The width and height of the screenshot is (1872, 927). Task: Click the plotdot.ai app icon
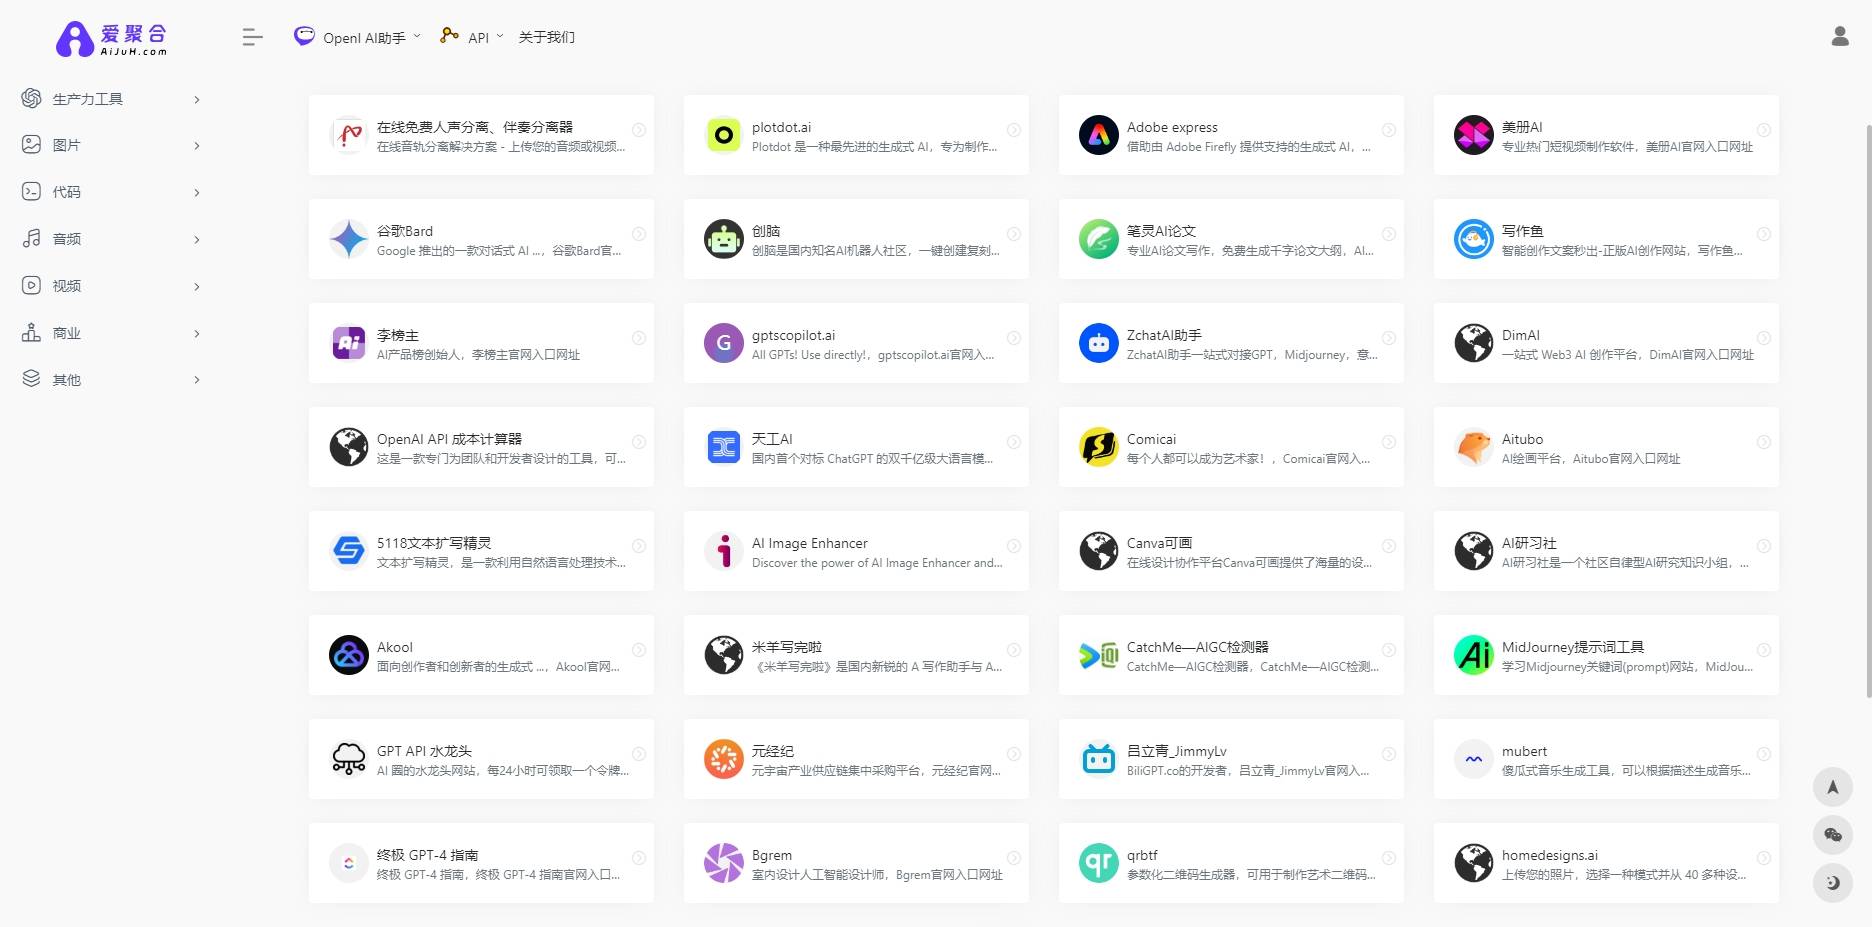[724, 135]
